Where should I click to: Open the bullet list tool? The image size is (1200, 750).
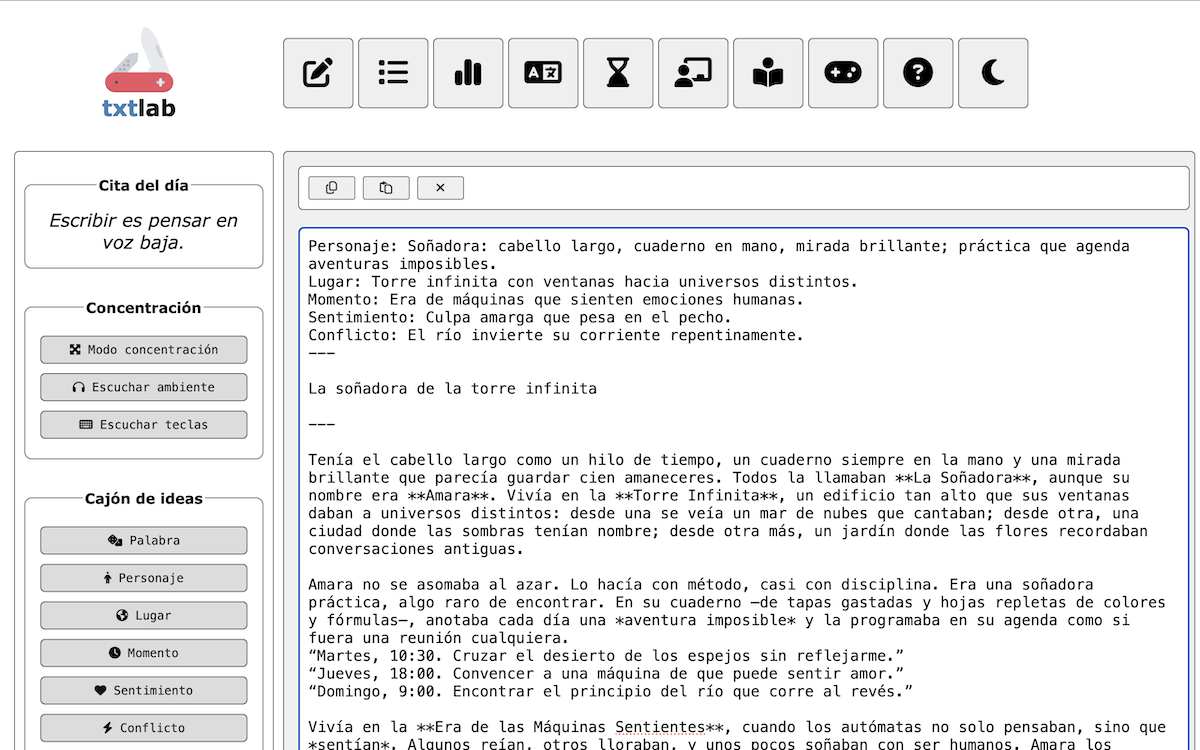coord(393,73)
